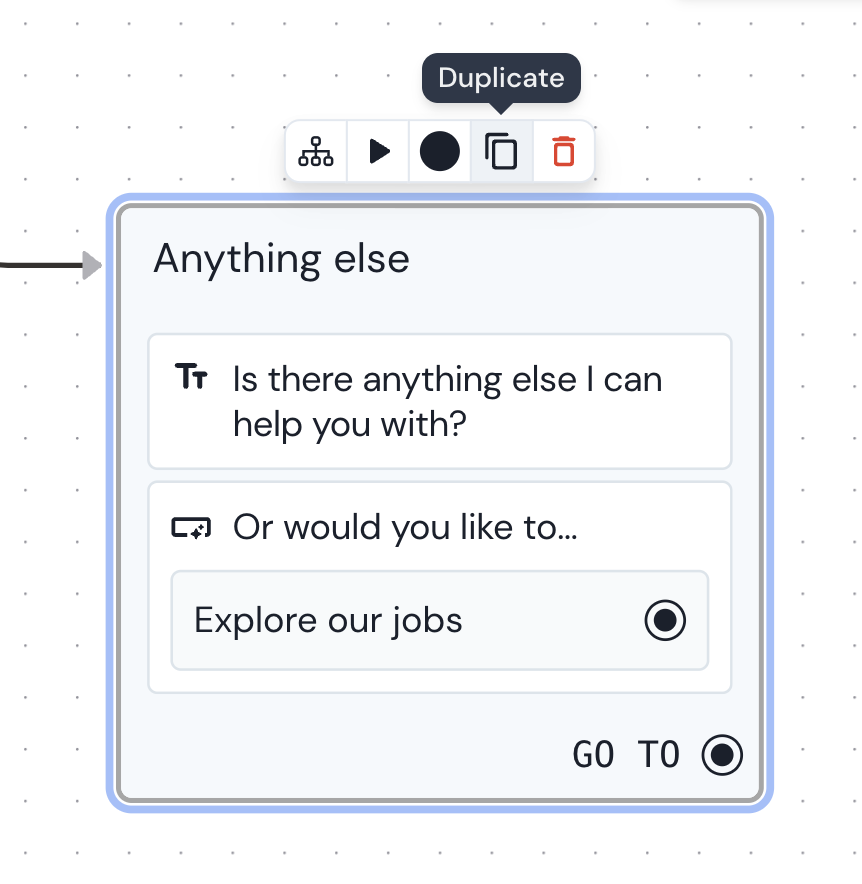Click the buttons step icon

click(x=191, y=527)
